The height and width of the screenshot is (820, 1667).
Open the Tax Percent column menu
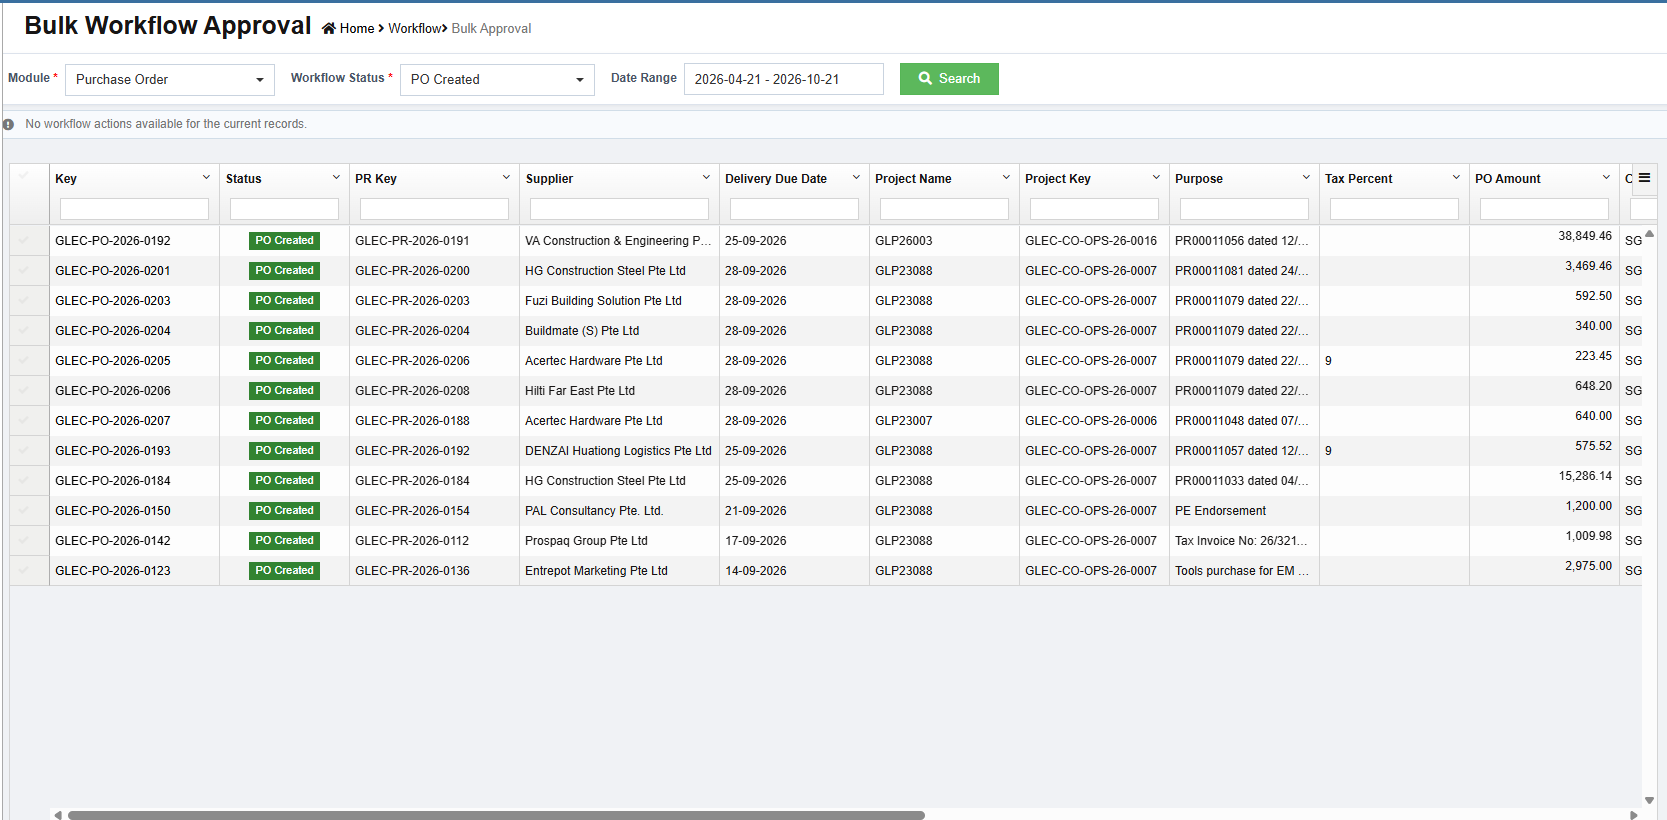click(x=1456, y=178)
